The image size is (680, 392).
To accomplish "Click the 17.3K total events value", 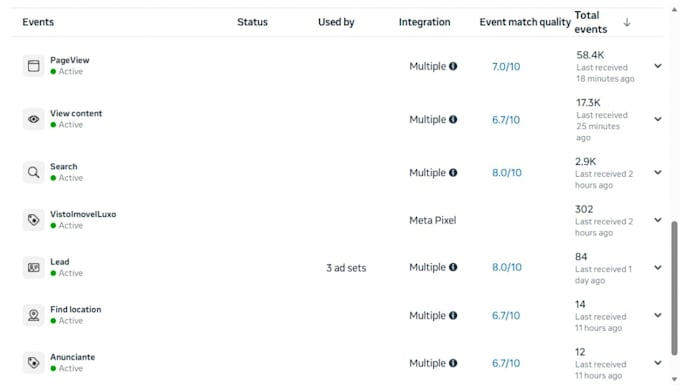I will pyautogui.click(x=588, y=103).
